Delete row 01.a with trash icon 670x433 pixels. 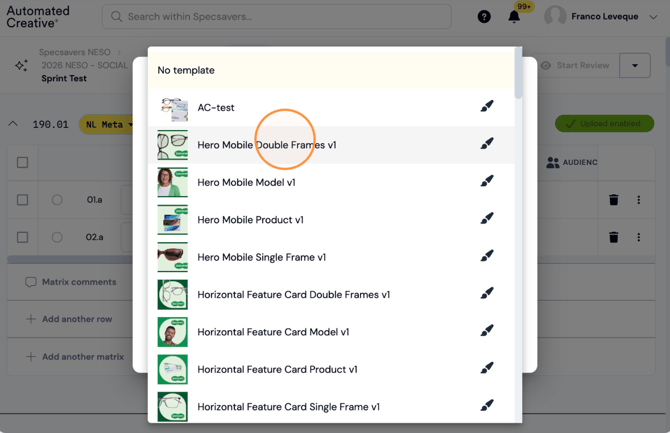tap(614, 200)
